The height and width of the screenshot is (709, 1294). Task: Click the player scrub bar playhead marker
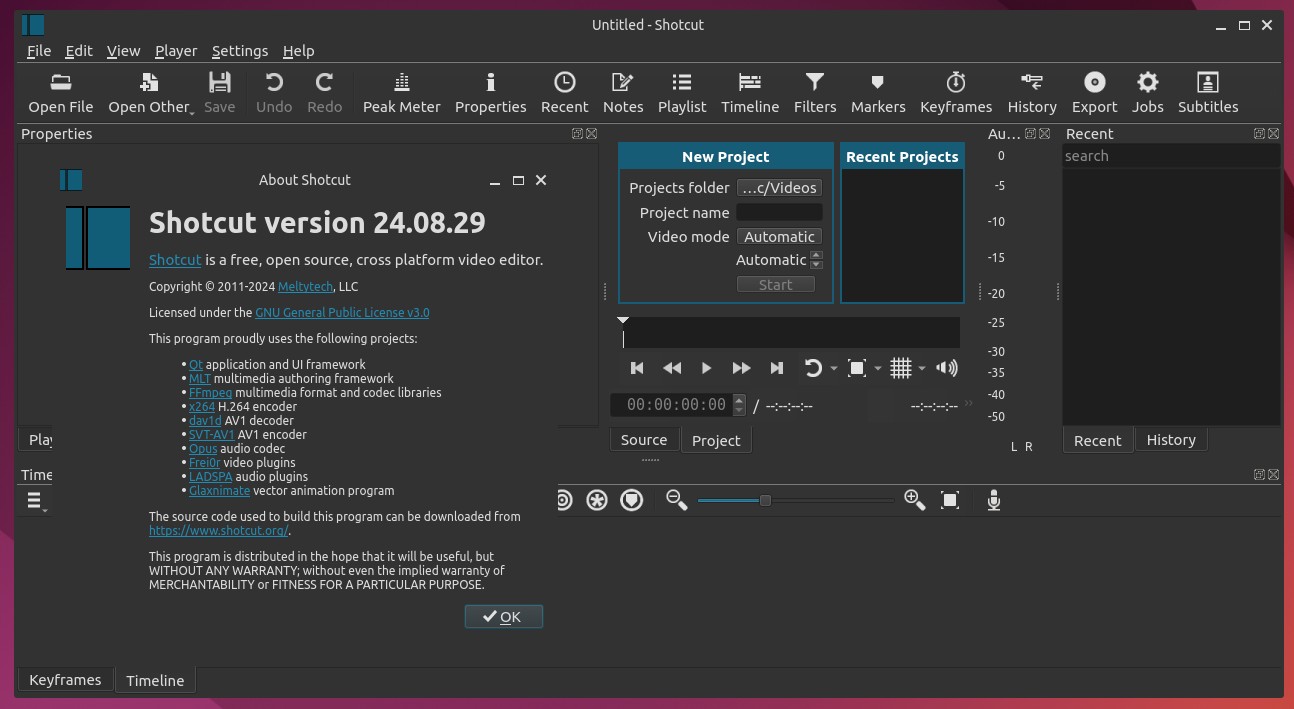pos(623,321)
